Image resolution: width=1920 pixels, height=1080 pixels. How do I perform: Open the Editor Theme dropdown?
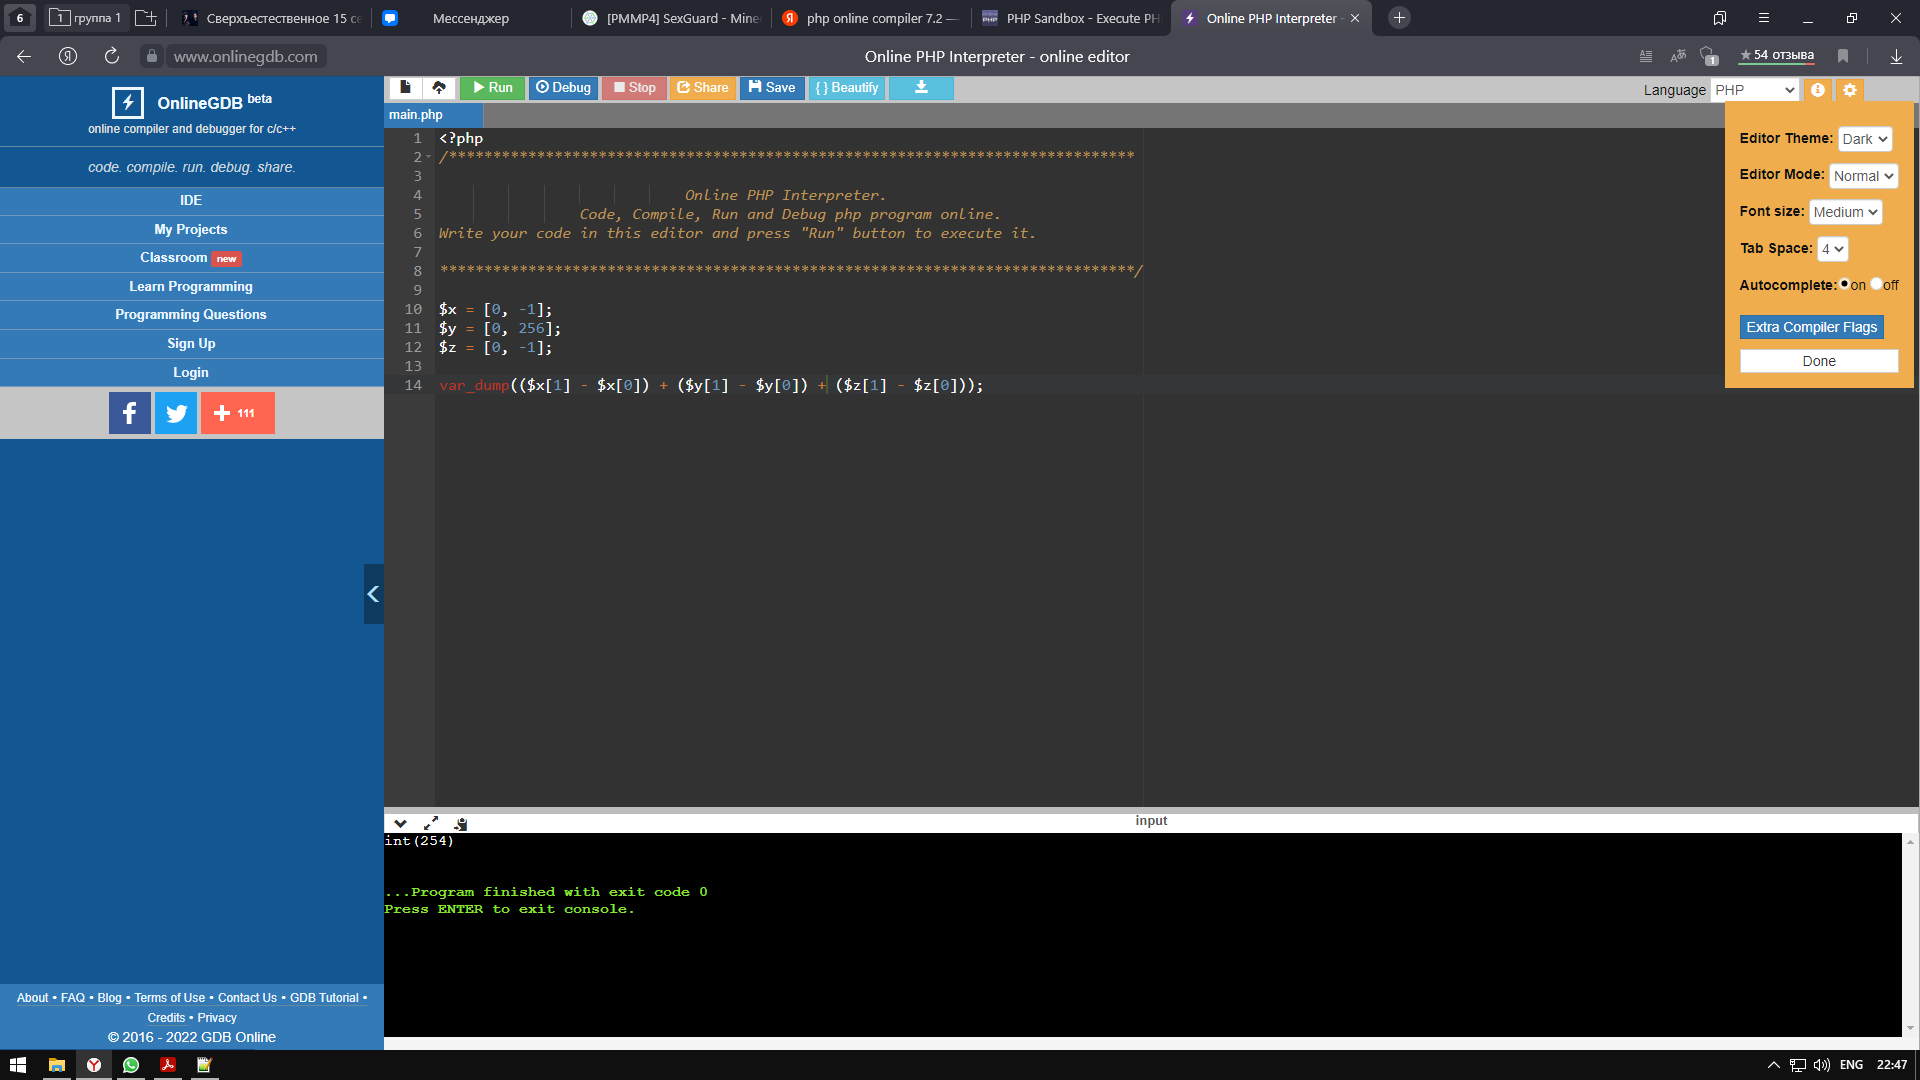1864,139
